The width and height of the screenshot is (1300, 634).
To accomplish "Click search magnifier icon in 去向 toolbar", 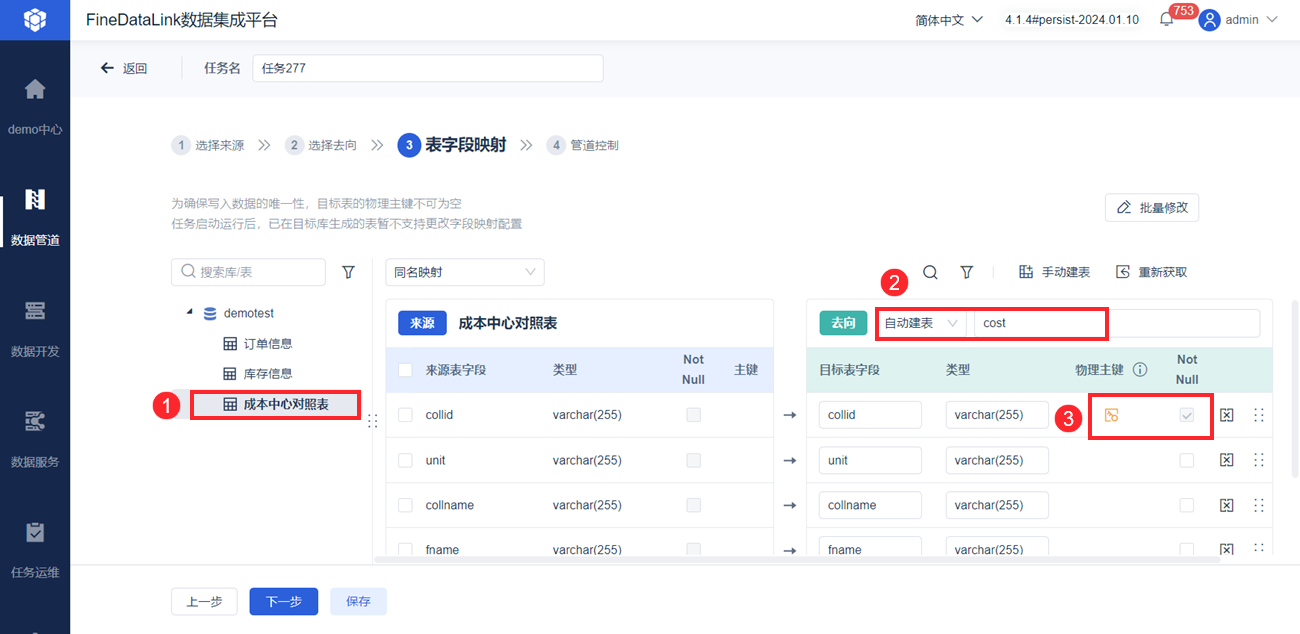I will coord(930,272).
